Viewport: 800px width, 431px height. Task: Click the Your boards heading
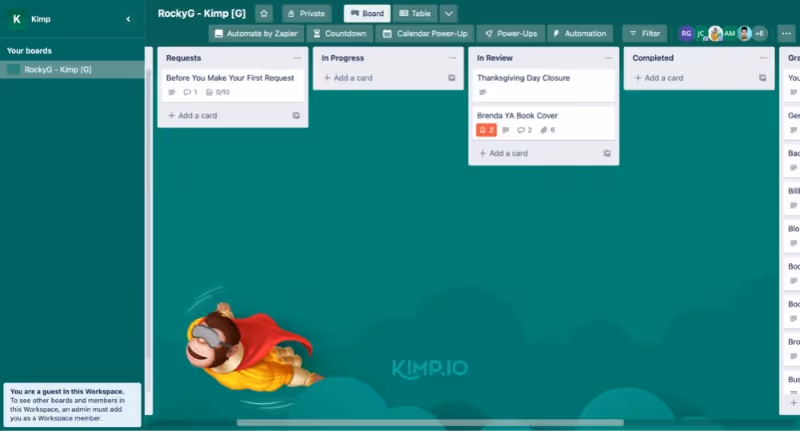(x=29, y=51)
